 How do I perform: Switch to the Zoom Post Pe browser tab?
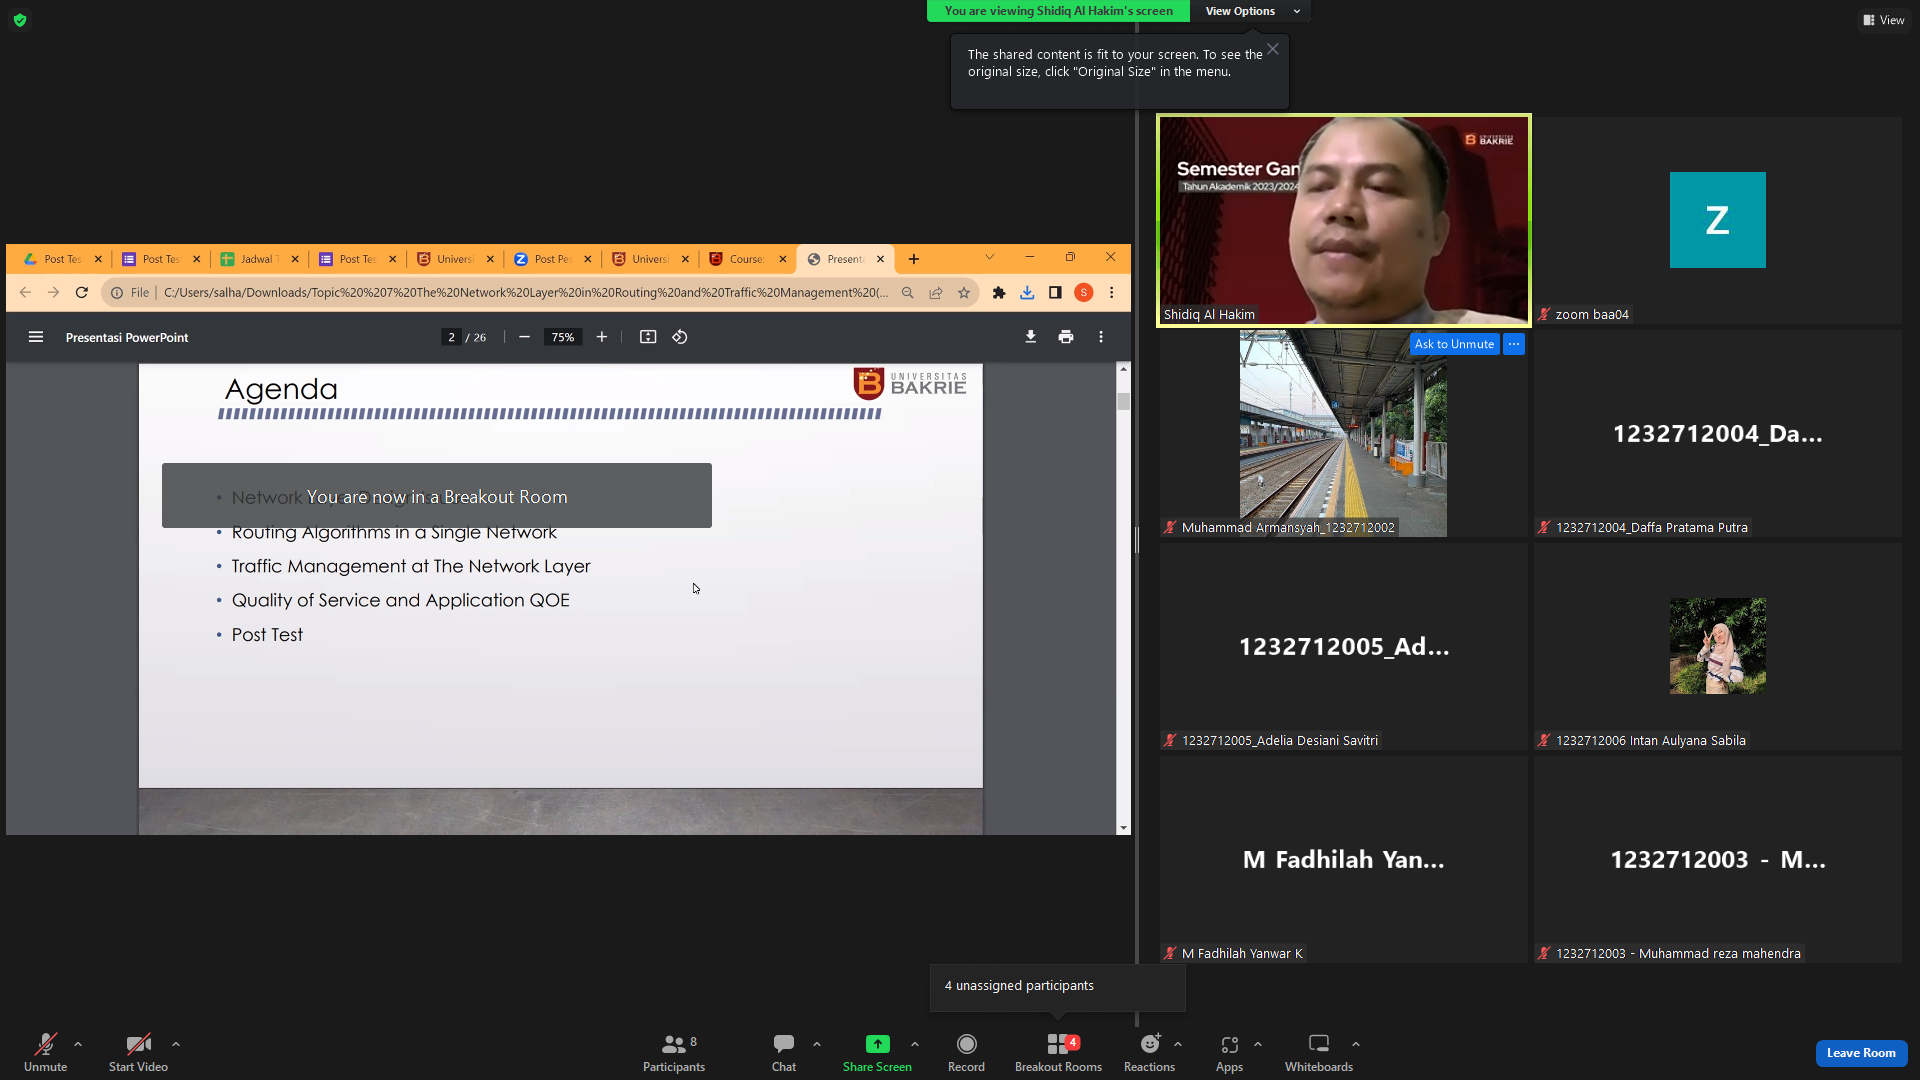point(552,259)
